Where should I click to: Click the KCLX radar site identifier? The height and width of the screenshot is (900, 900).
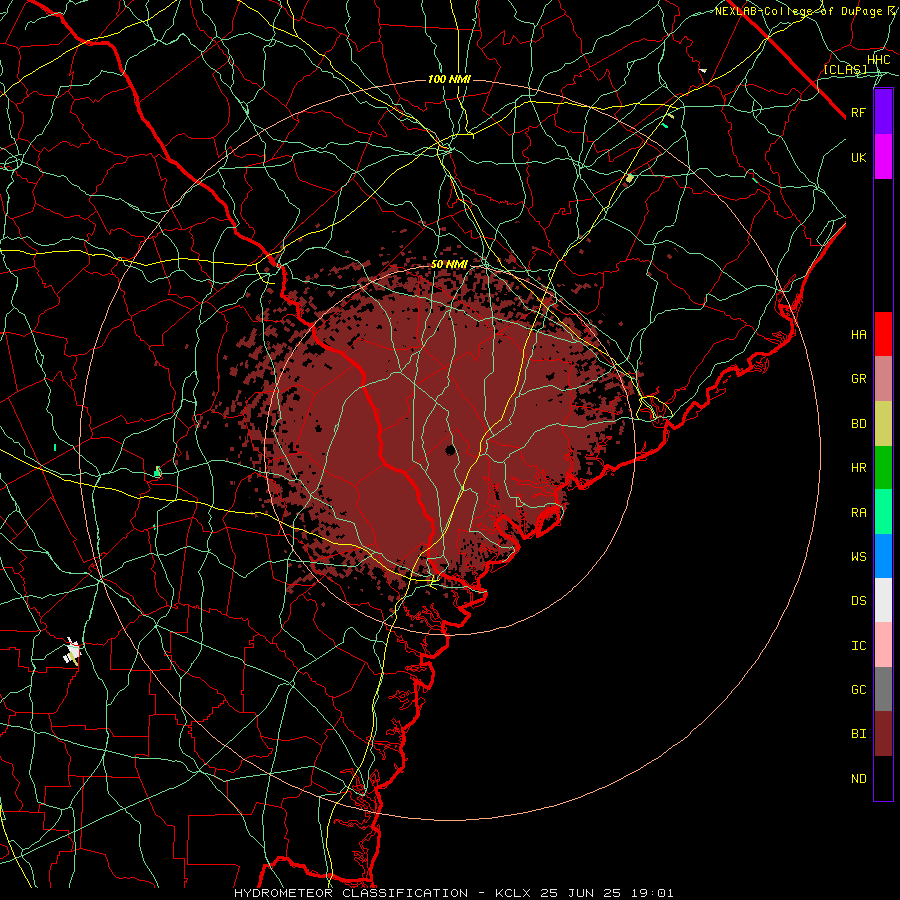click(x=513, y=893)
